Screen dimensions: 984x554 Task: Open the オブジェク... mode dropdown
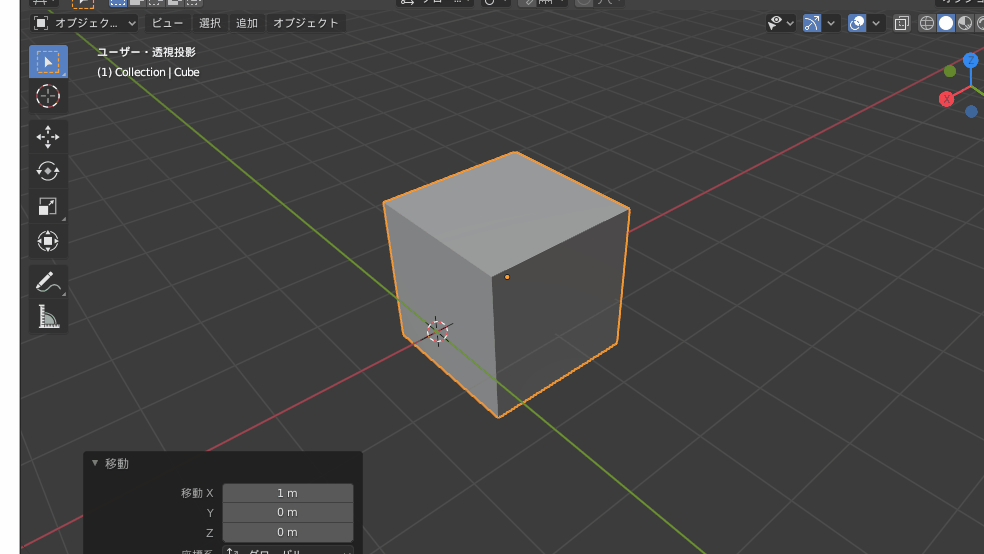tap(84, 23)
